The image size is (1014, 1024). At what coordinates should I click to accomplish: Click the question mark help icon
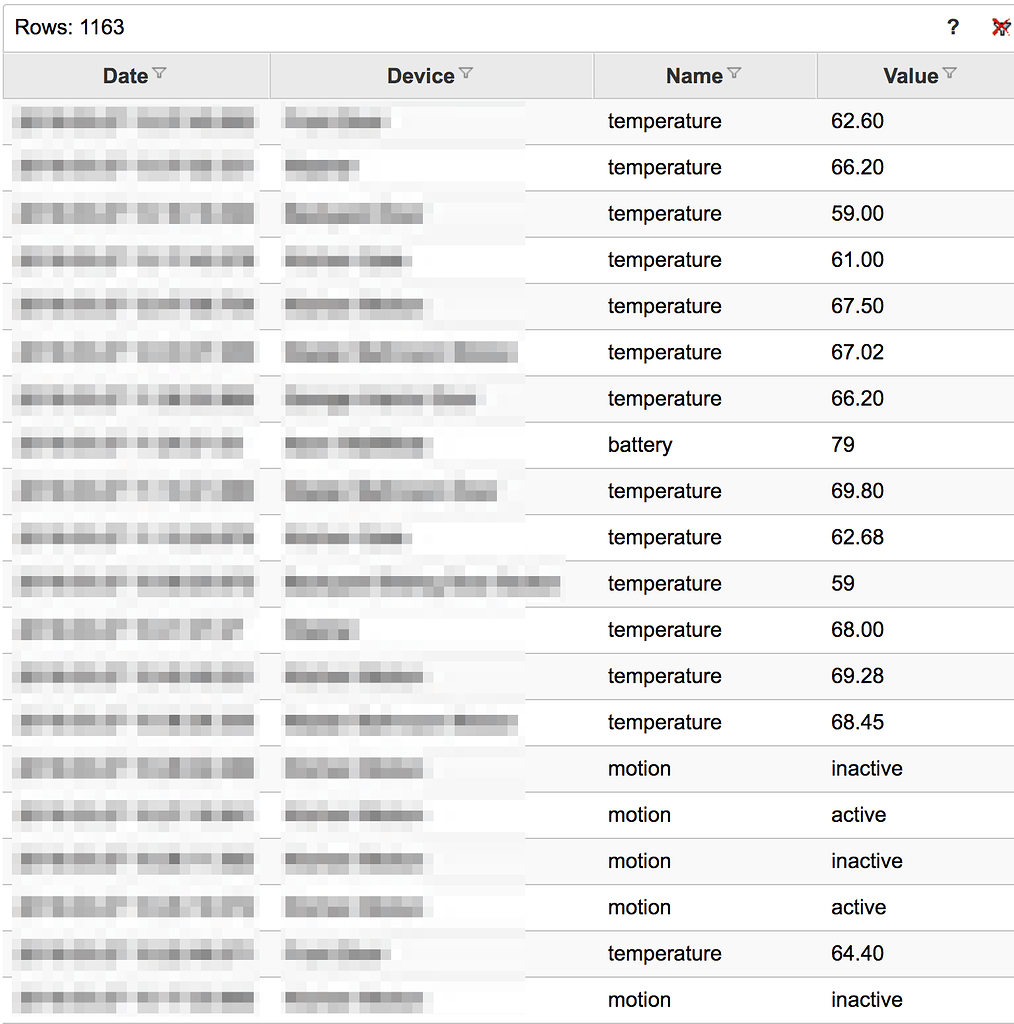click(953, 27)
